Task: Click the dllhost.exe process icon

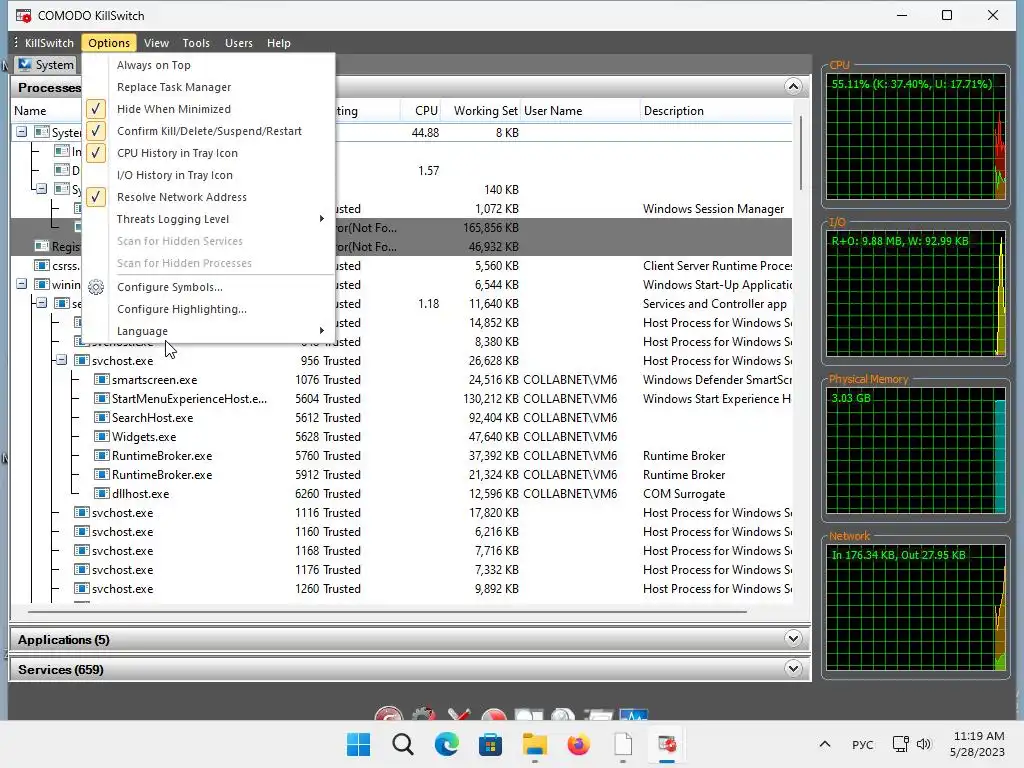Action: 101,493
